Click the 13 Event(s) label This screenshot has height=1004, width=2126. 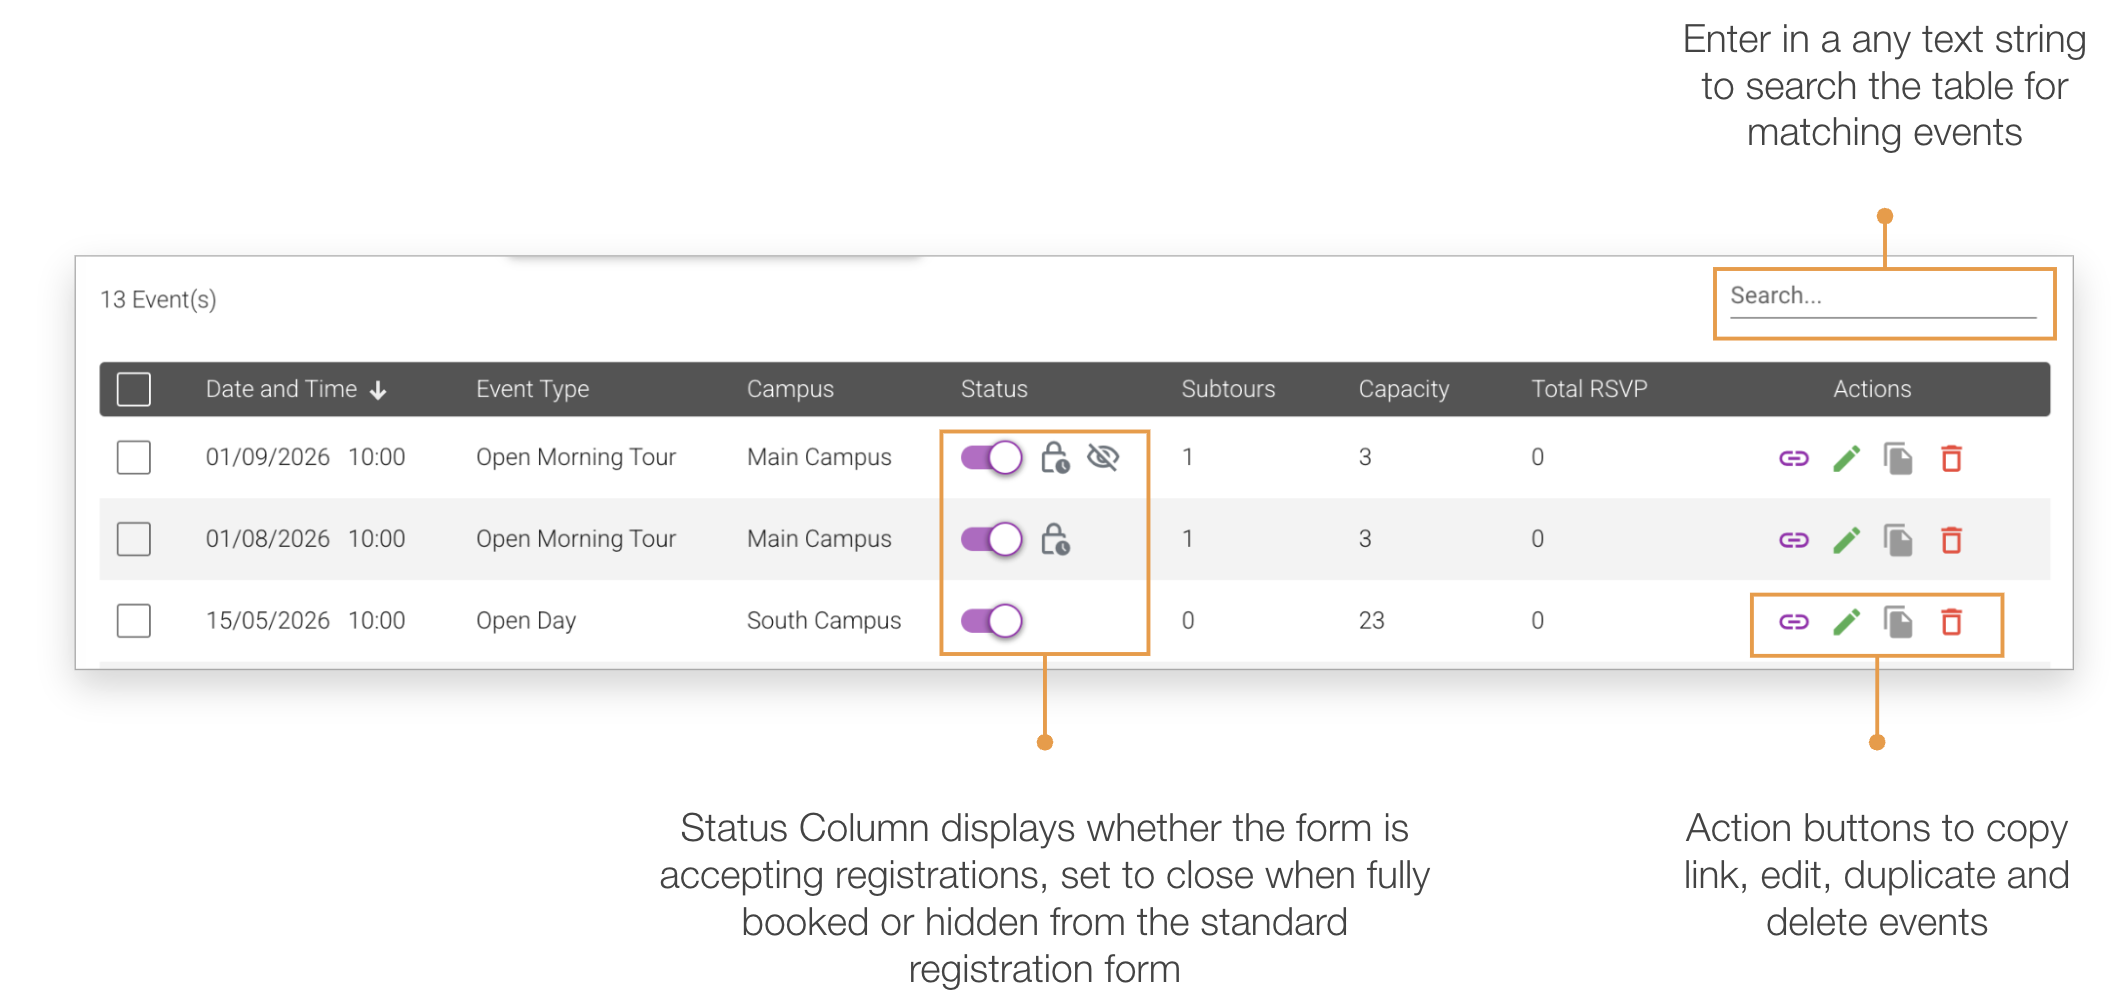[x=157, y=299]
